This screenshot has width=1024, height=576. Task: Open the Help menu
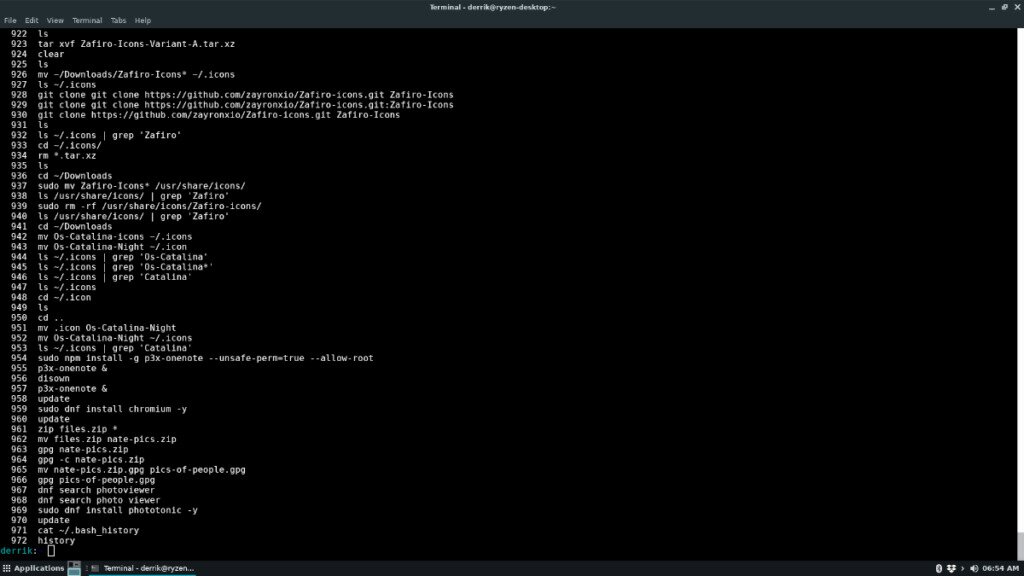tap(143, 20)
